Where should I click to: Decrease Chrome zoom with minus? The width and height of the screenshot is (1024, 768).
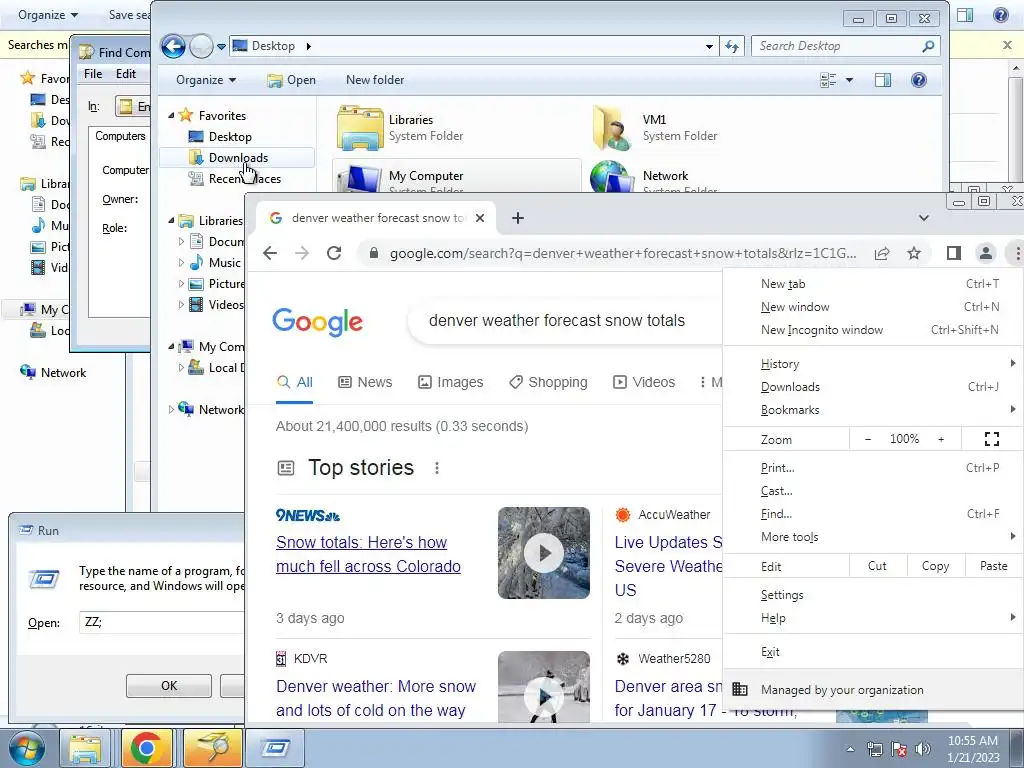coord(868,440)
